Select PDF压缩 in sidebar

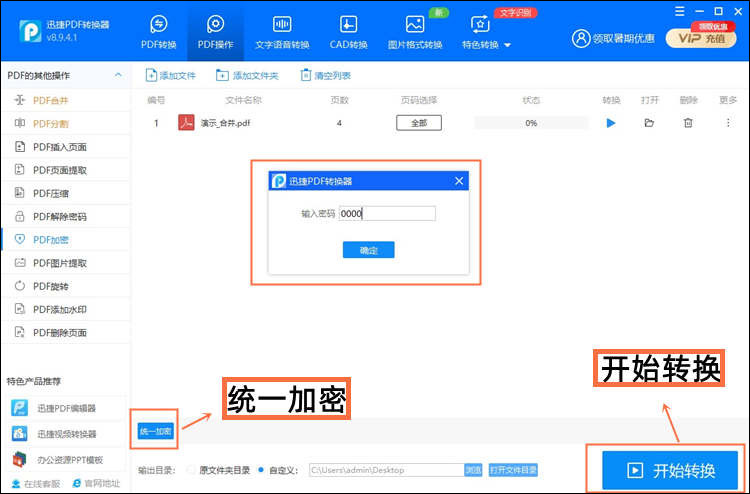tap(66, 193)
